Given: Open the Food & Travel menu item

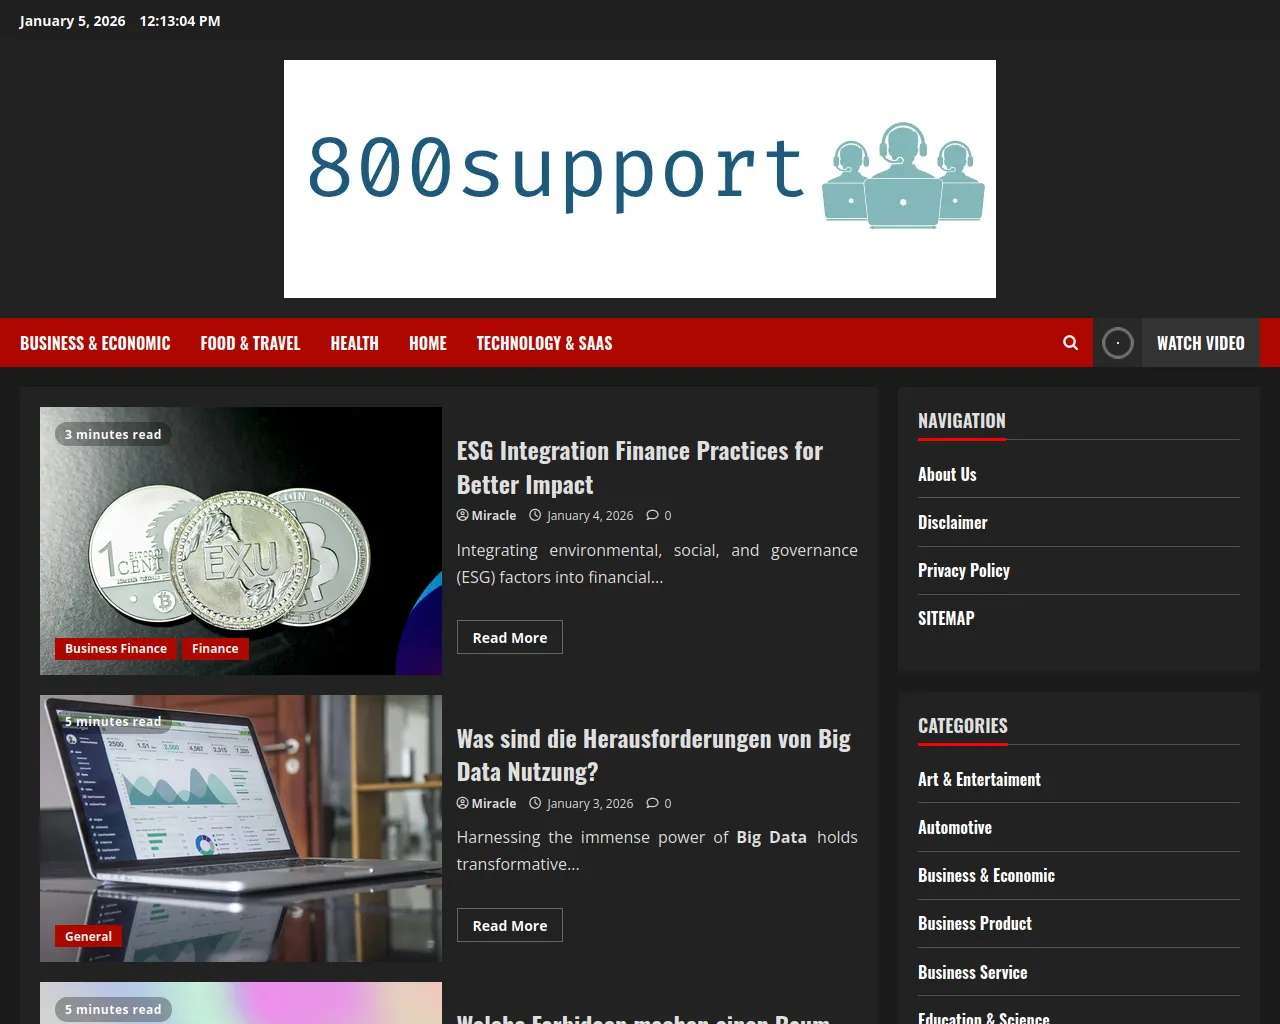Looking at the screenshot, I should [x=250, y=343].
